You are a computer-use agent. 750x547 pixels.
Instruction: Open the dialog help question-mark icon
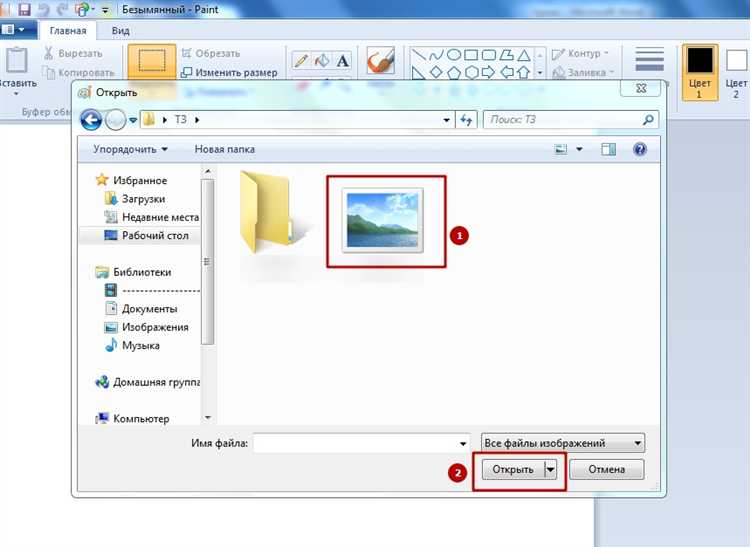(x=640, y=149)
